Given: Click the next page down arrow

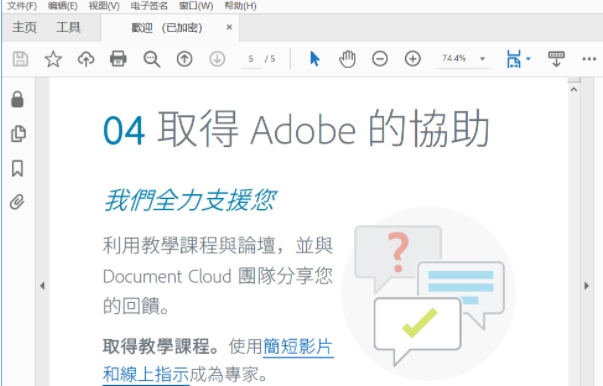Looking at the screenshot, I should 217,59.
